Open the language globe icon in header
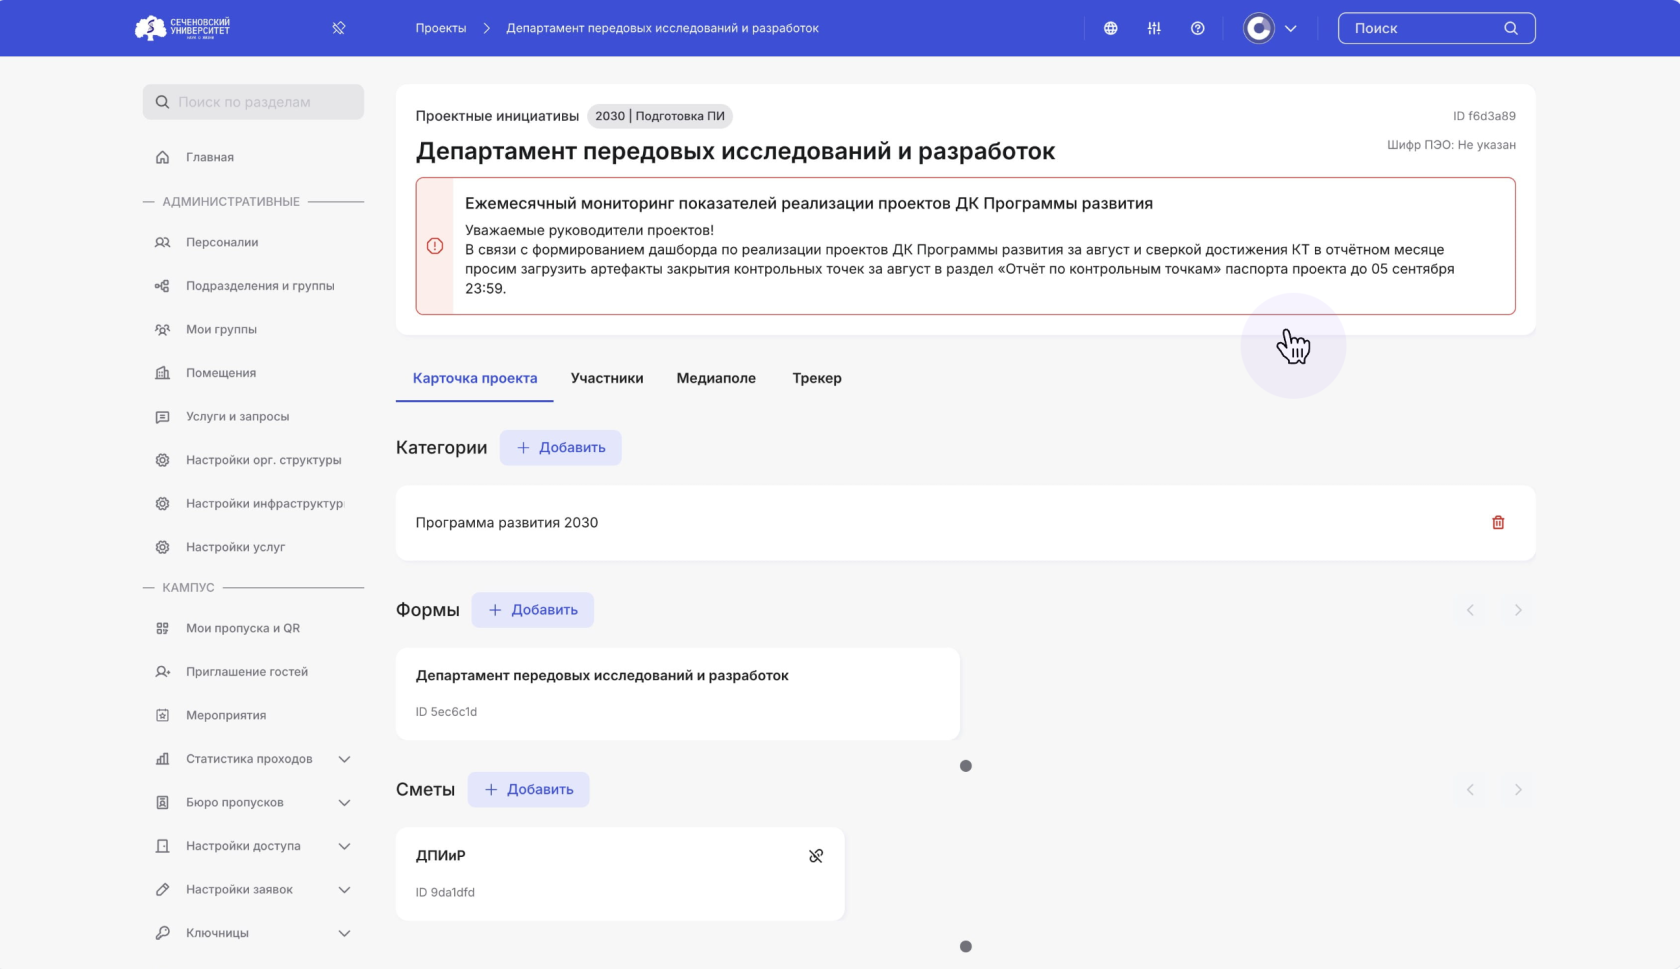 [x=1110, y=28]
